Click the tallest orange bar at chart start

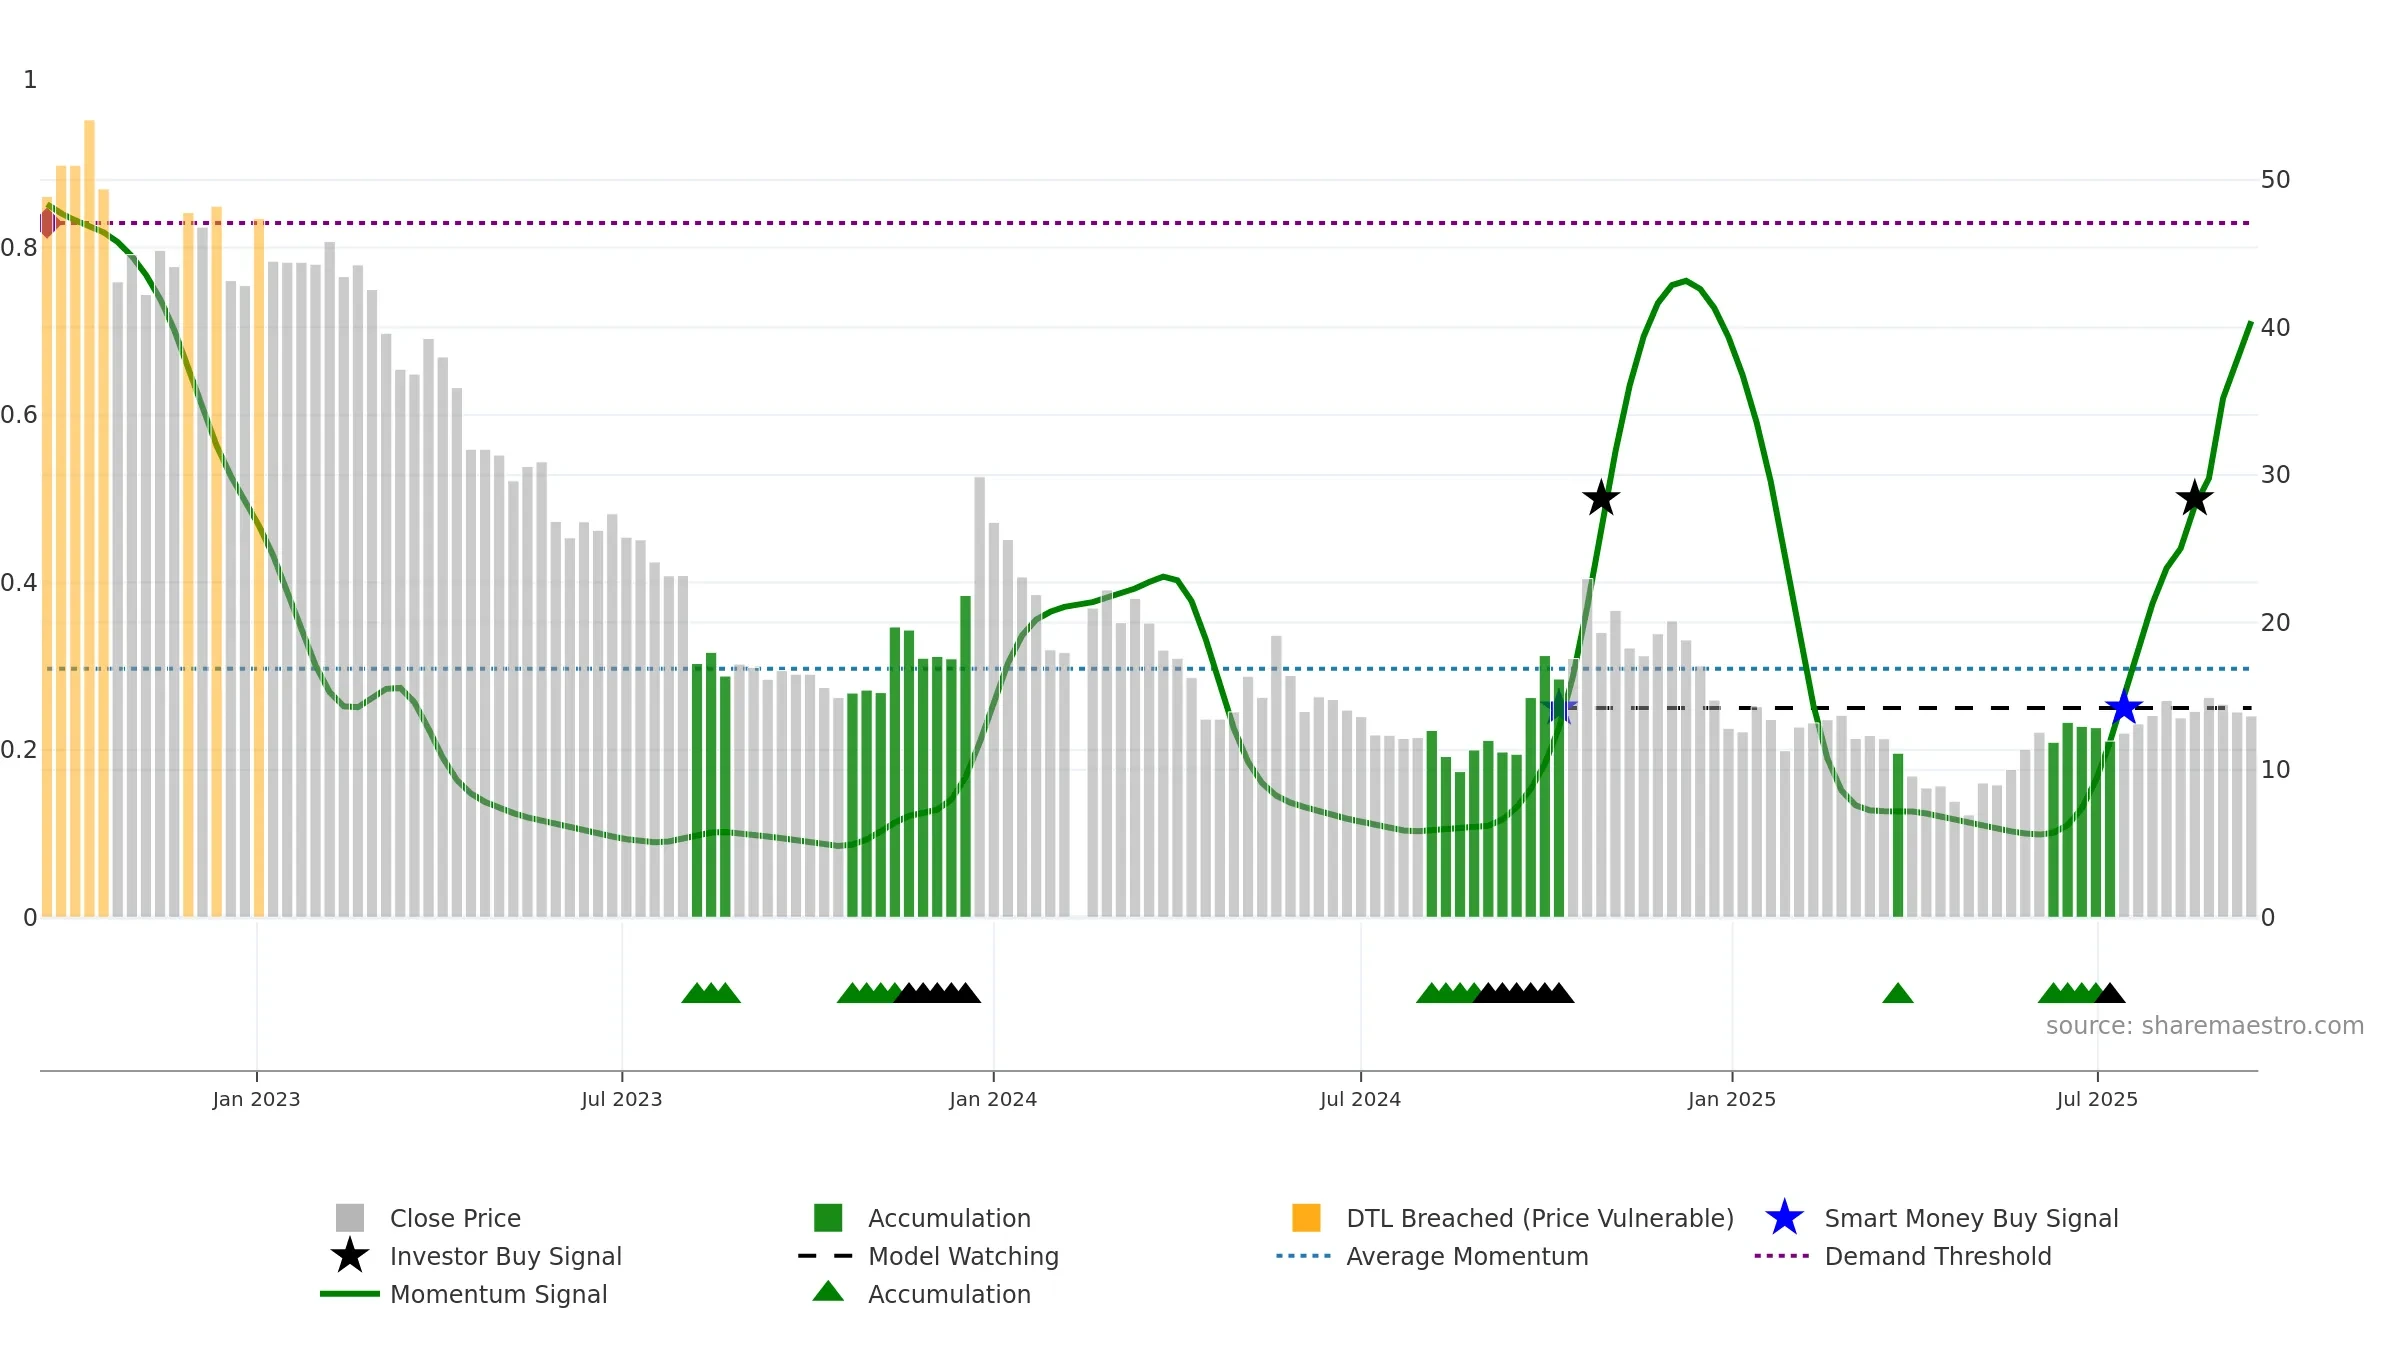(x=89, y=518)
